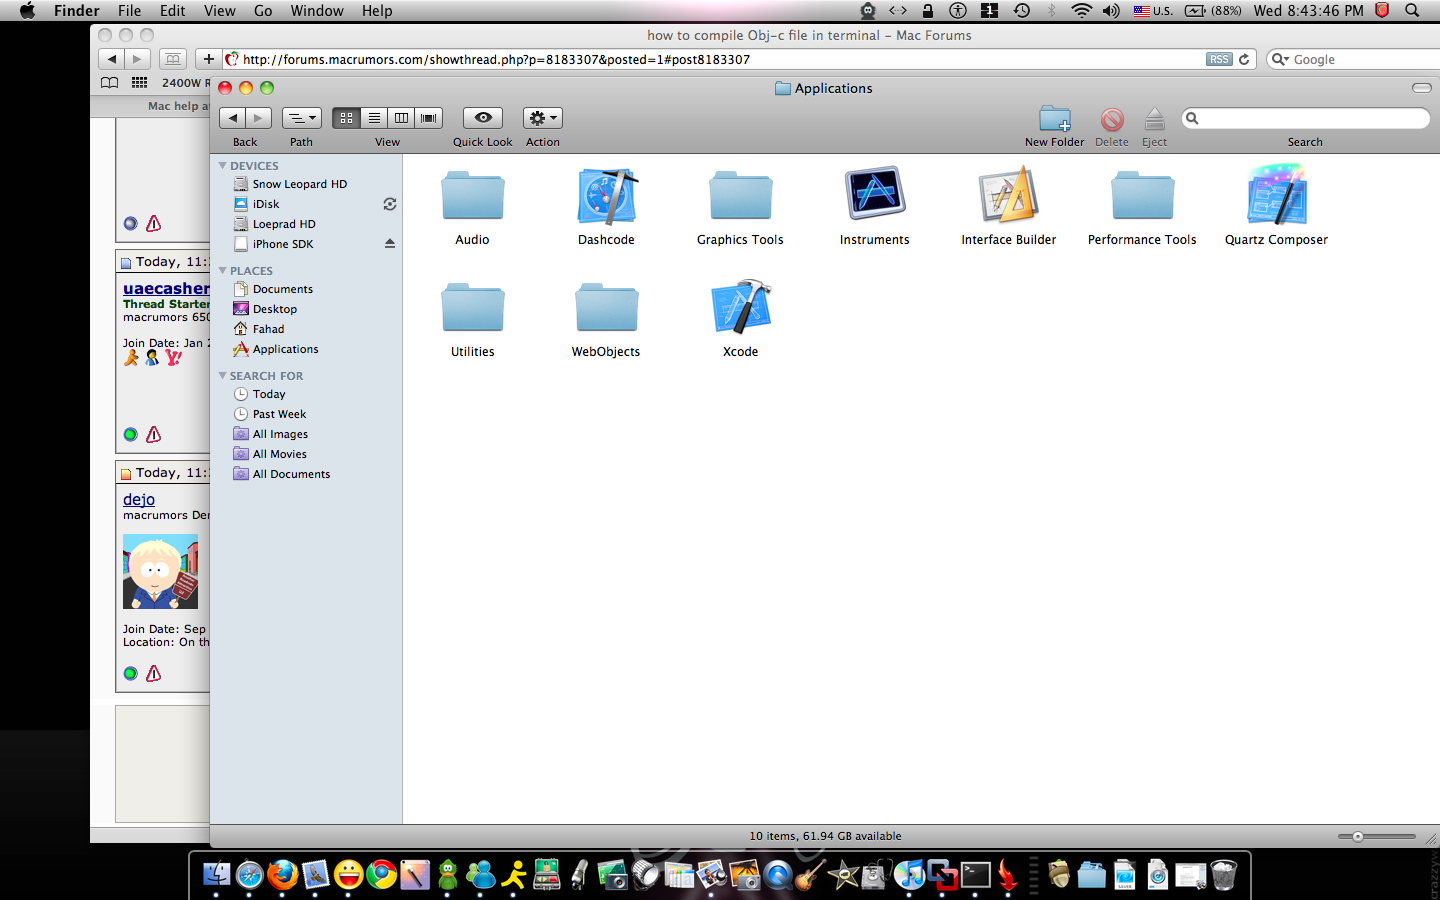Open the WebObjects folder
The width and height of the screenshot is (1440, 900).
coord(606,308)
